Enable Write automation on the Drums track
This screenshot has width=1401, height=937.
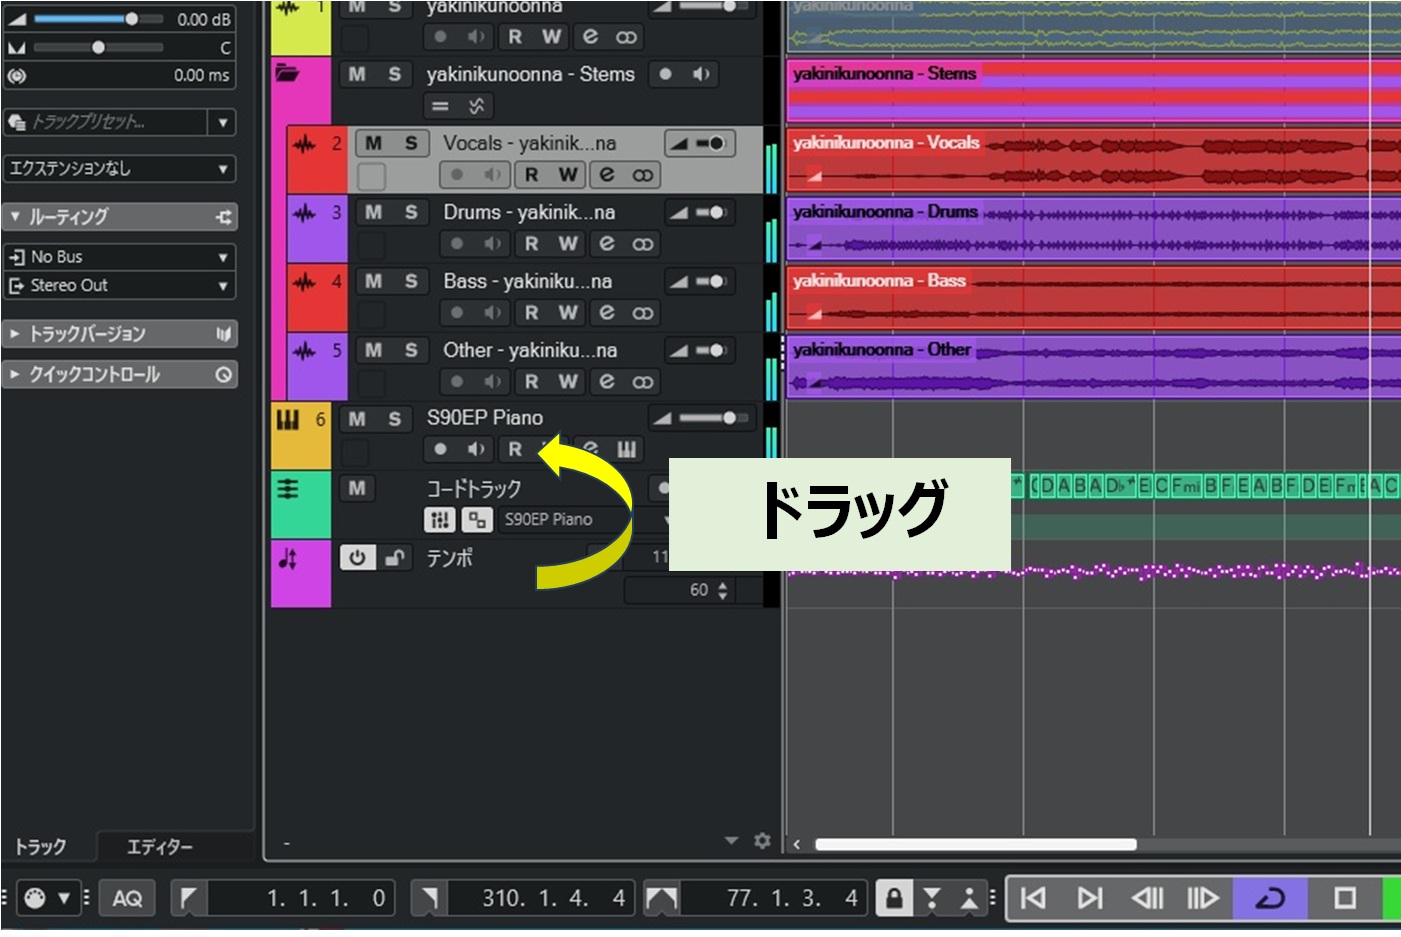tap(568, 244)
